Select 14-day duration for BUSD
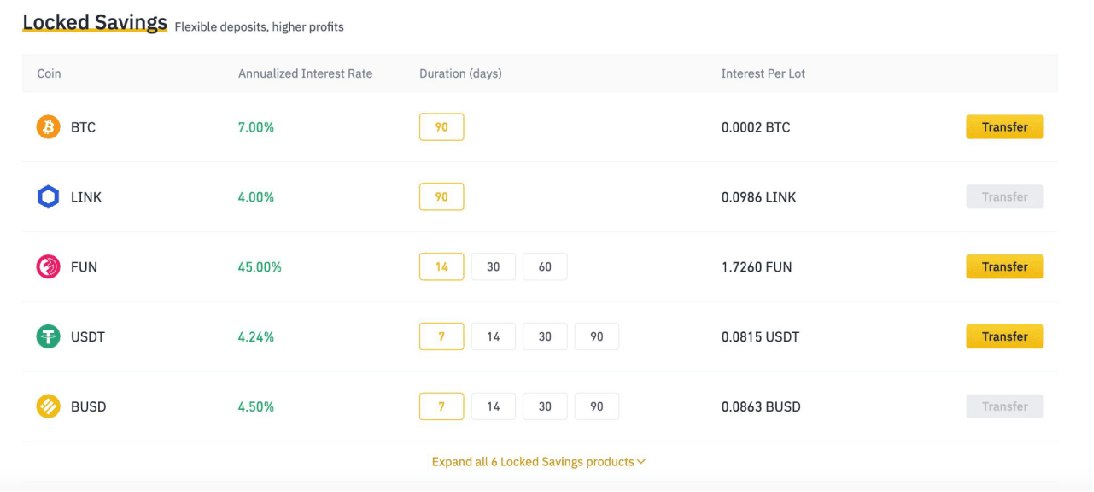 point(493,407)
